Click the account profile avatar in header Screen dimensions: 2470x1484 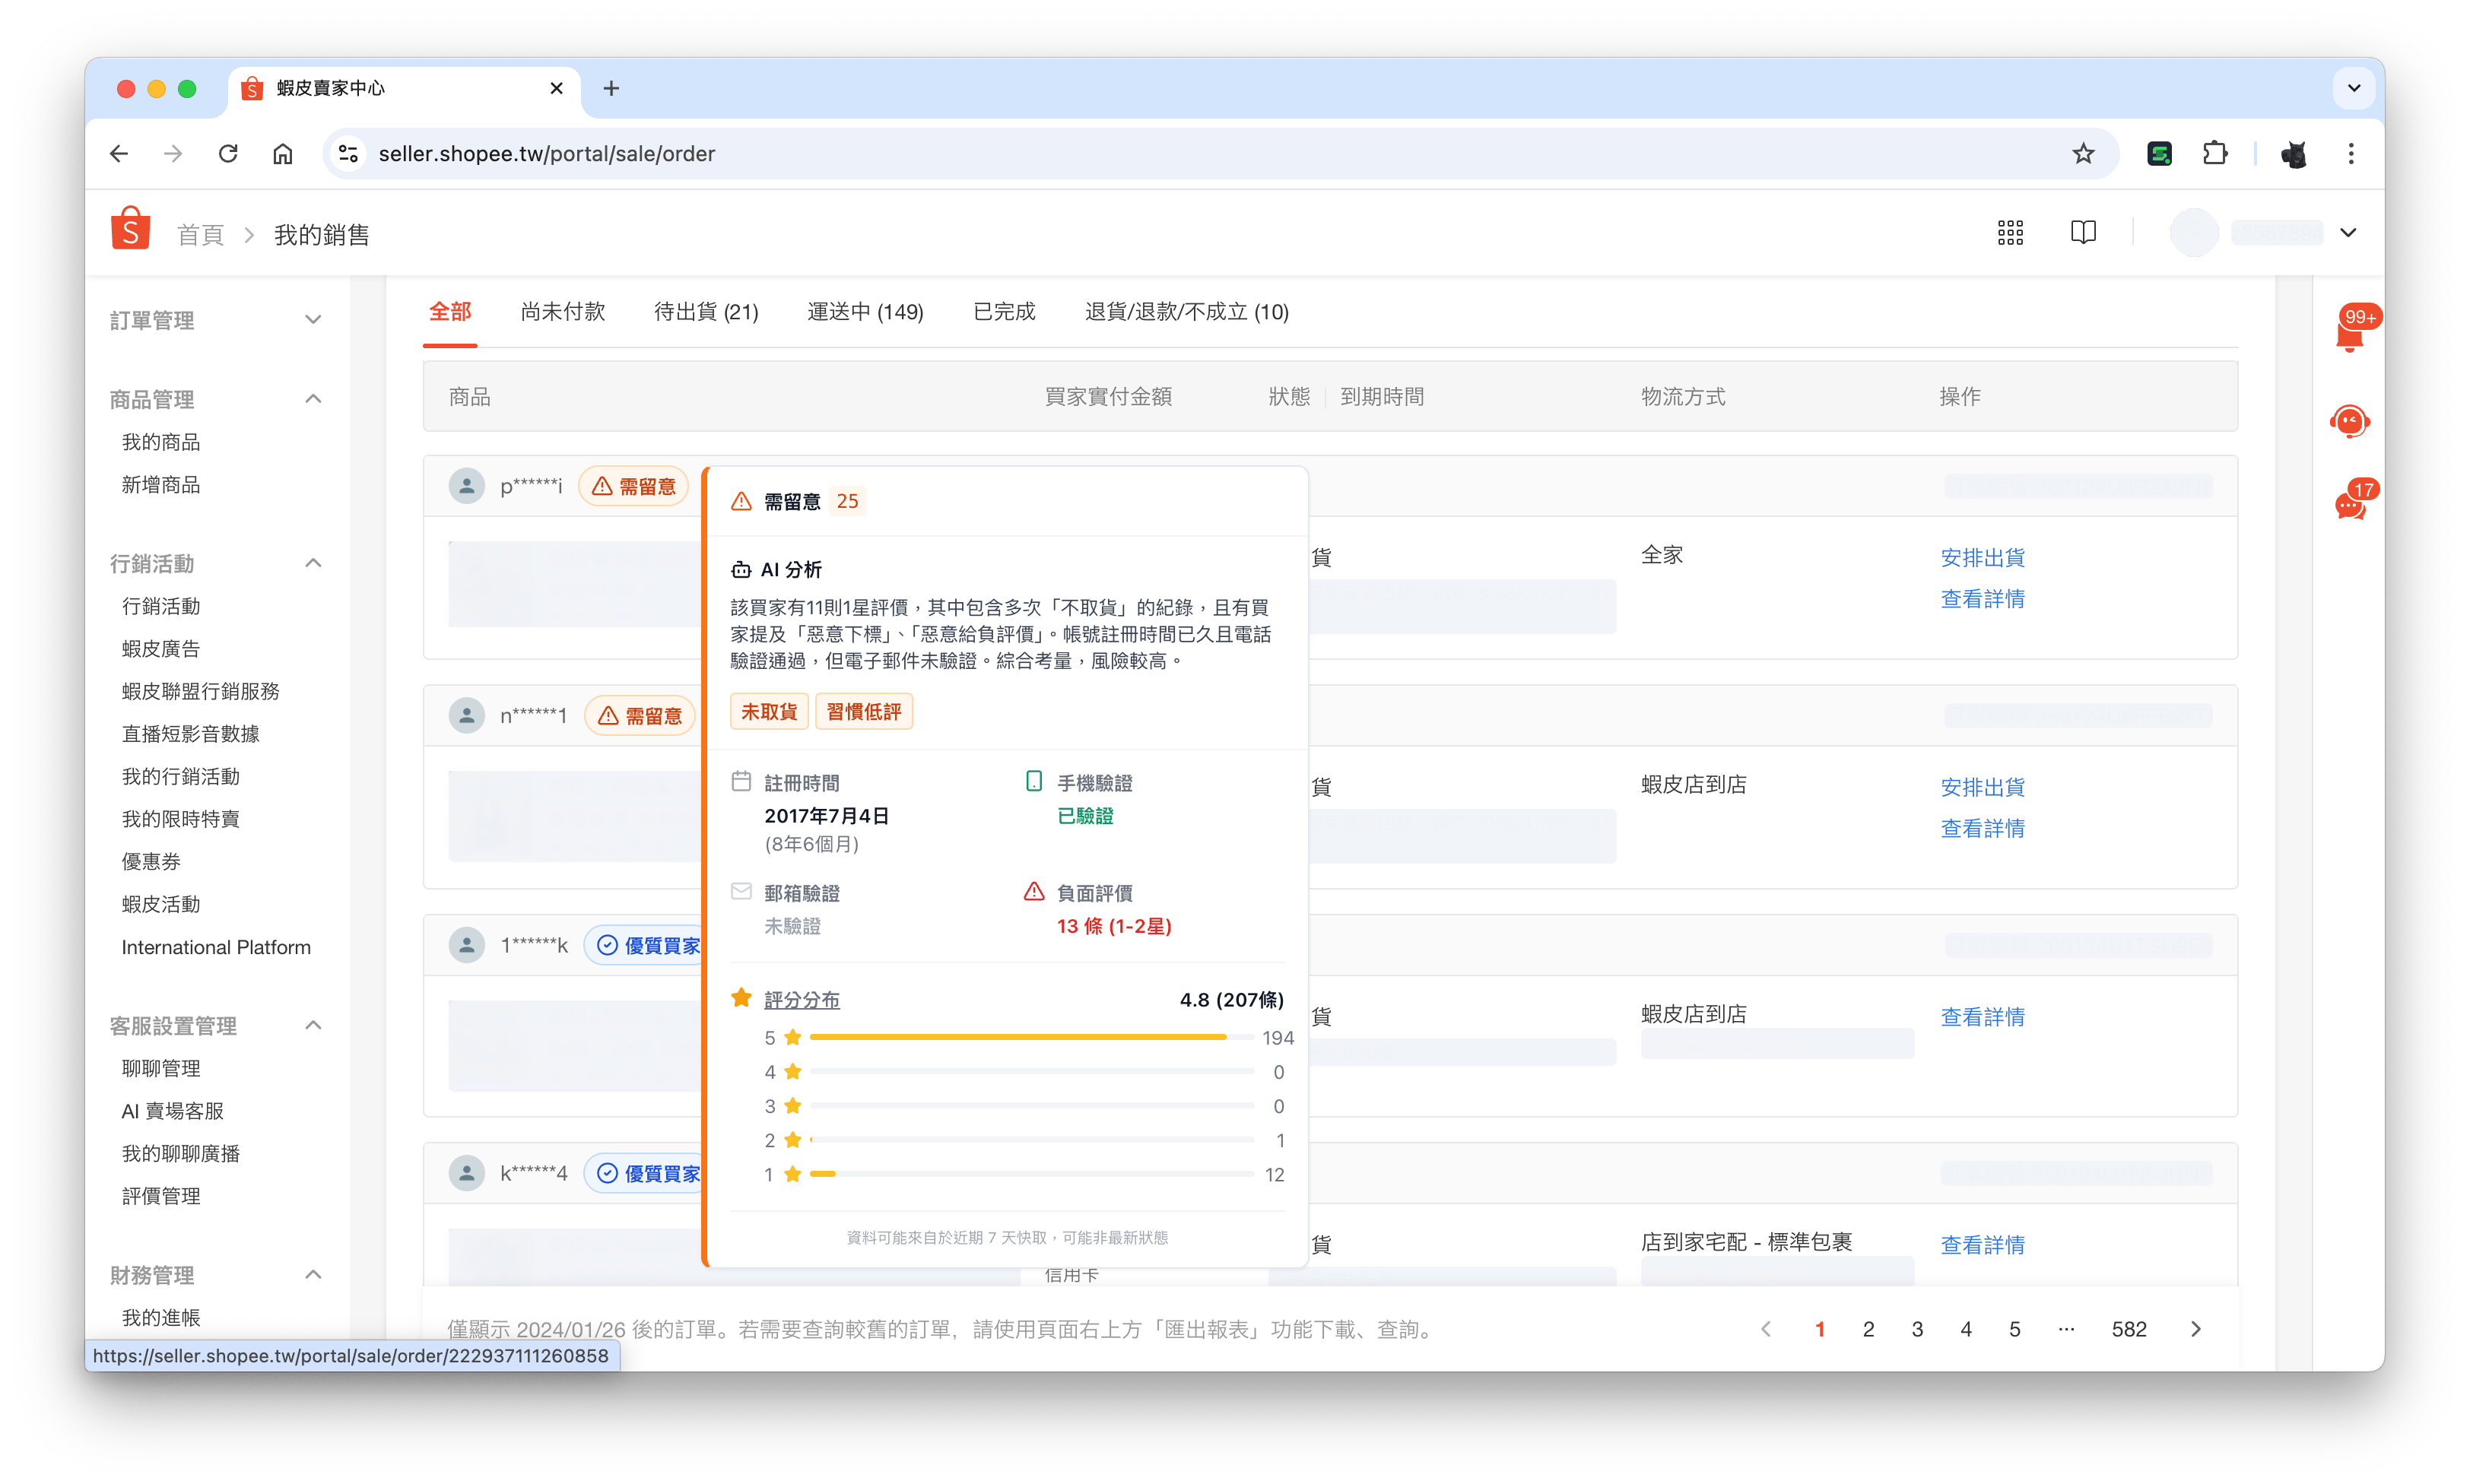point(2194,233)
